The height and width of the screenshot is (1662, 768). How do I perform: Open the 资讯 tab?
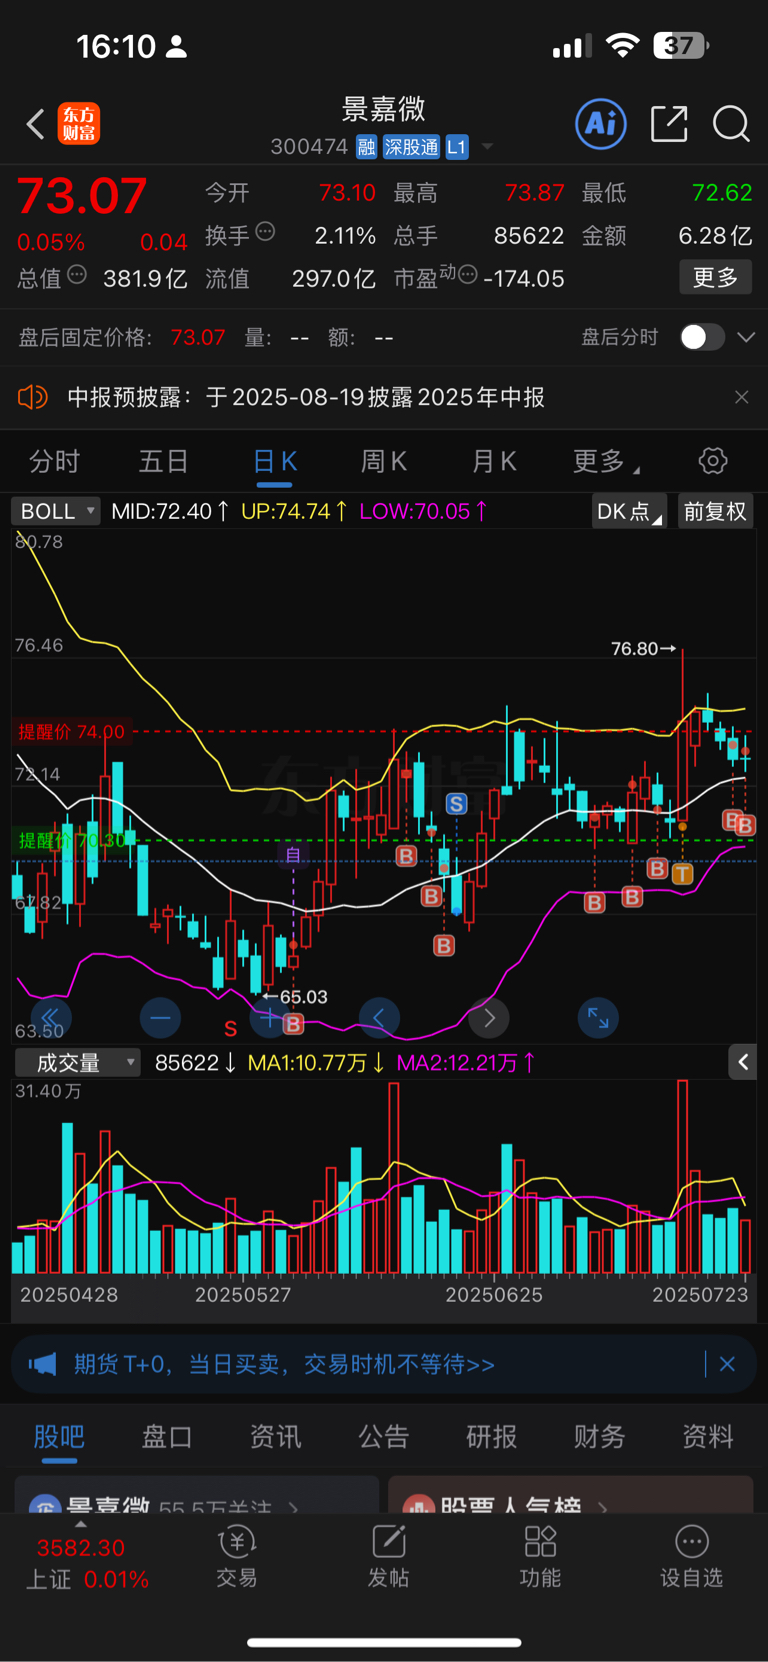point(275,1436)
